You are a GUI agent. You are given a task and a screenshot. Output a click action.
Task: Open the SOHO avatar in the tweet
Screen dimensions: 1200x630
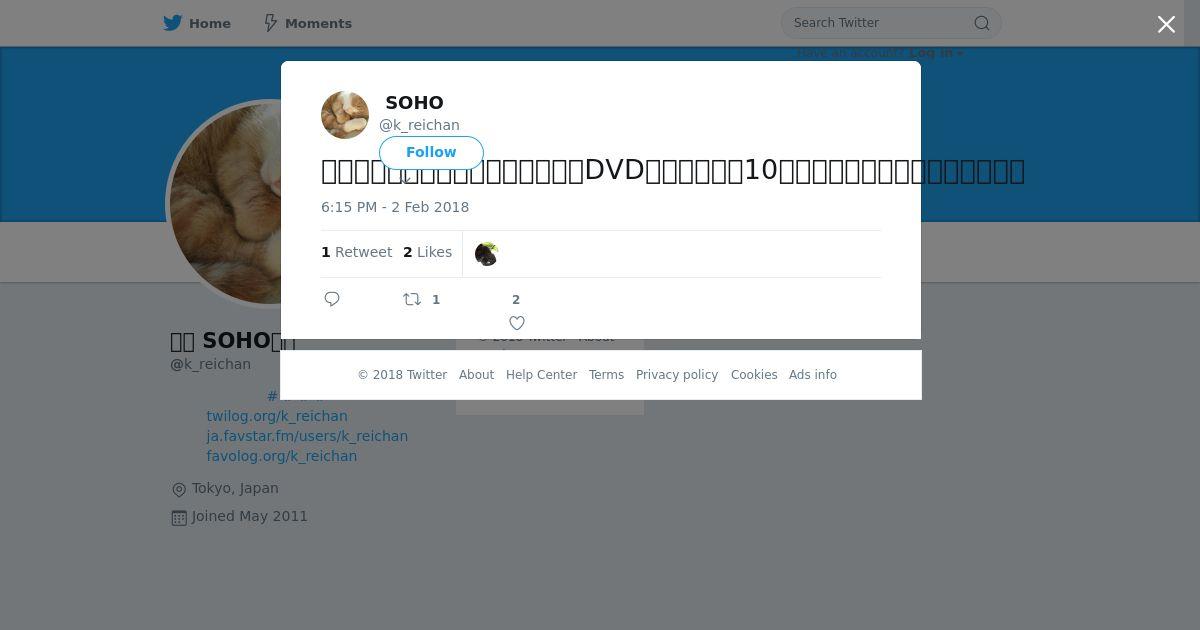(x=345, y=115)
